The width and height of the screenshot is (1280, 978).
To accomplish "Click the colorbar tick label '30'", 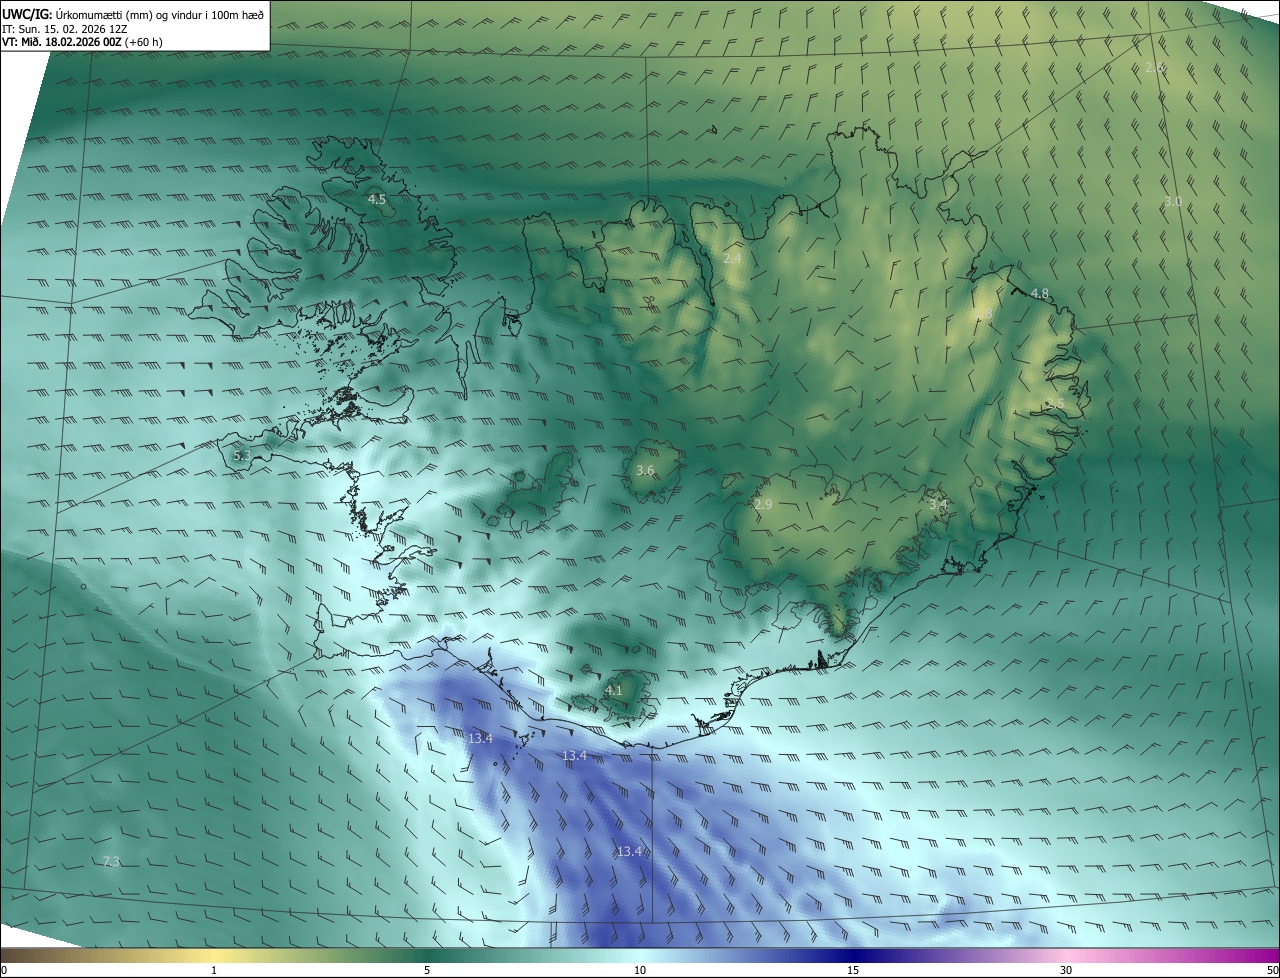I will (1066, 970).
